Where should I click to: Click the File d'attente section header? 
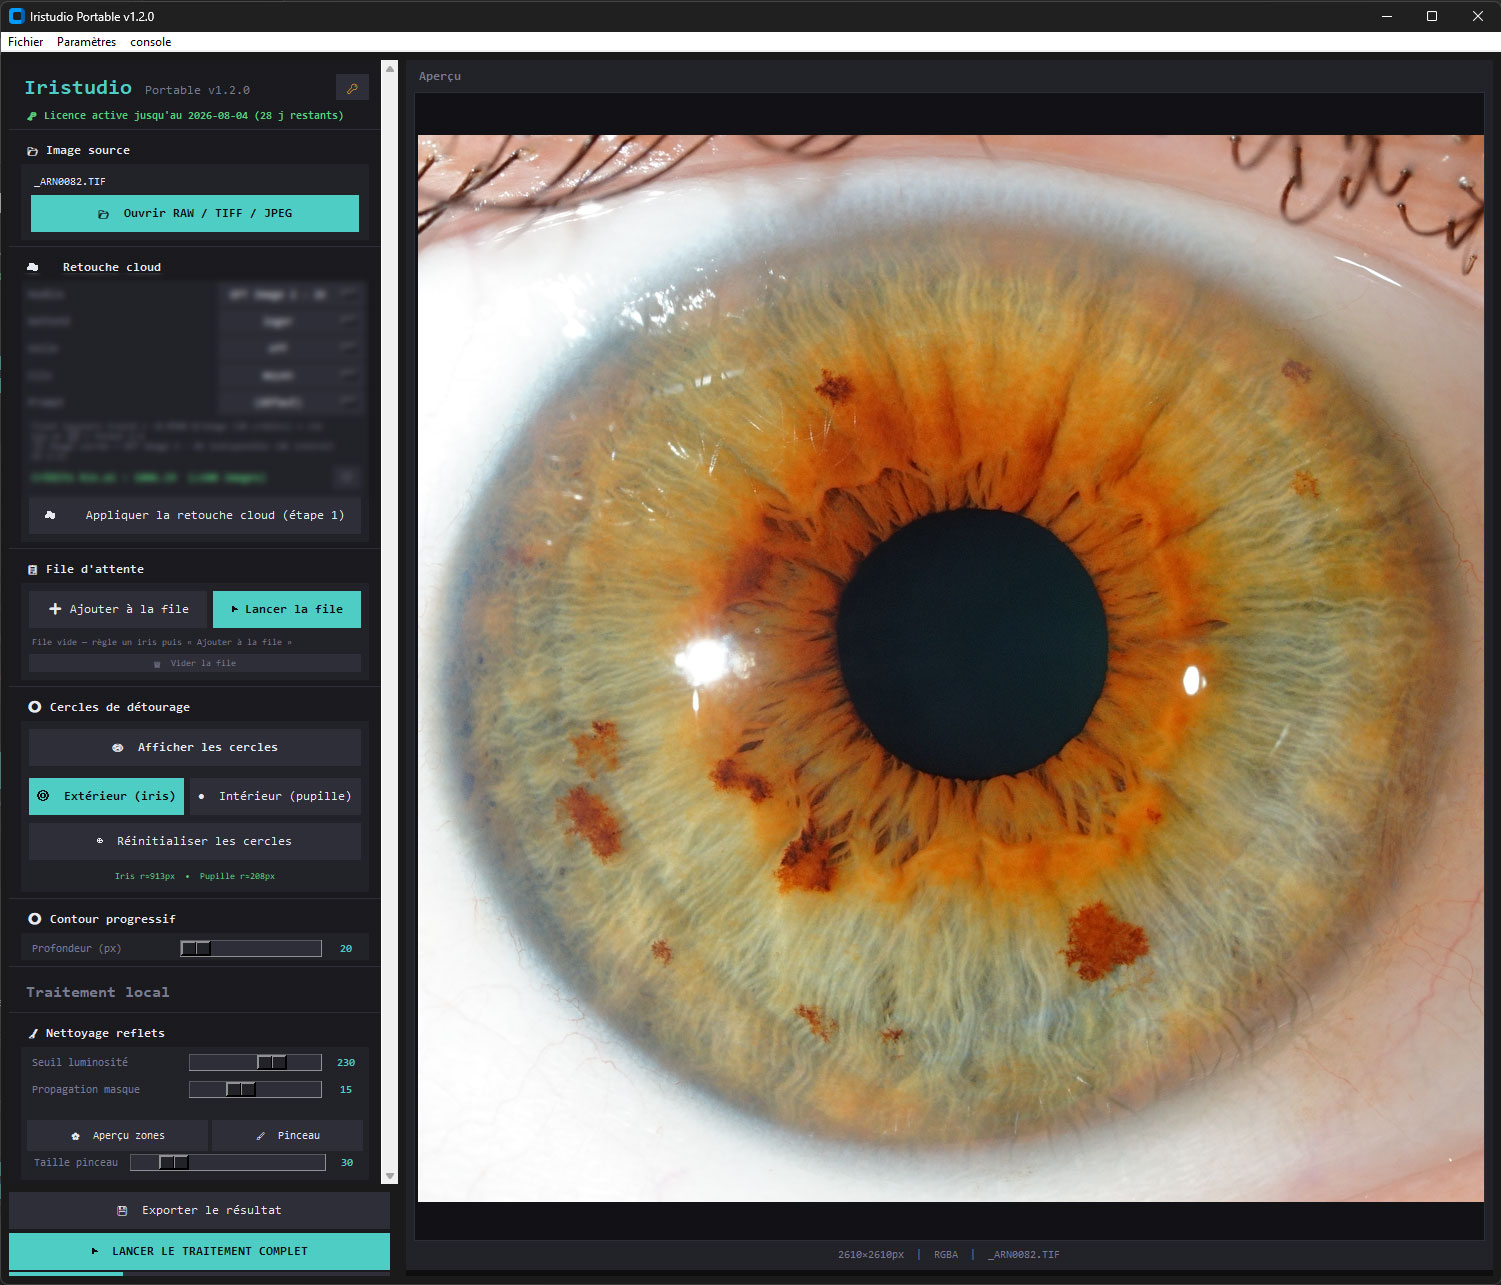95,569
